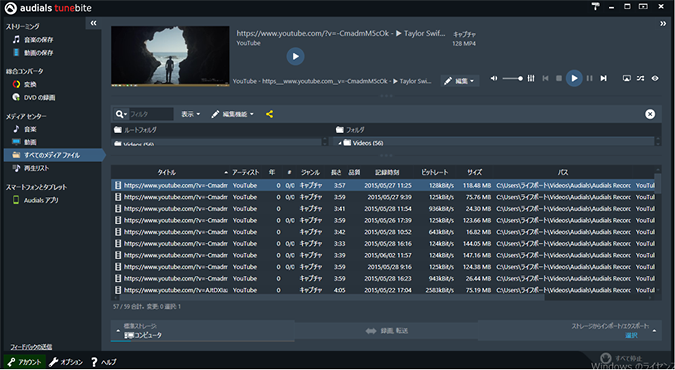Open the 変換 converter

click(25, 84)
